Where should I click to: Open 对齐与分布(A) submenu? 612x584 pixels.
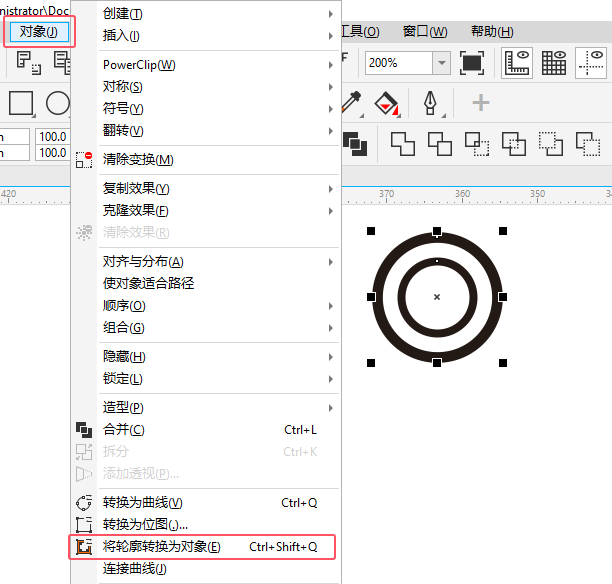pyautogui.click(x=219, y=262)
